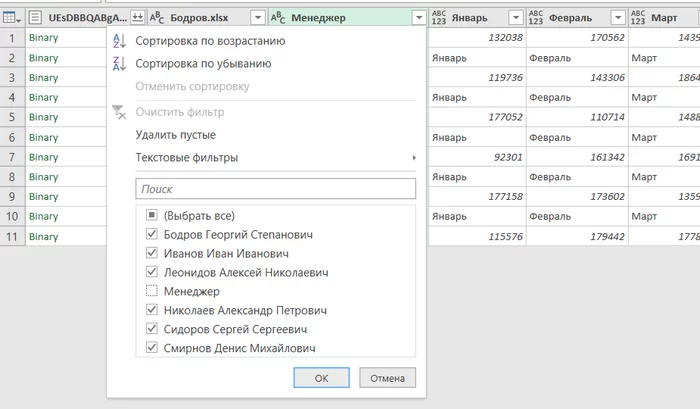Click the clear filter funnel icon
700x409 pixels.
(119, 112)
